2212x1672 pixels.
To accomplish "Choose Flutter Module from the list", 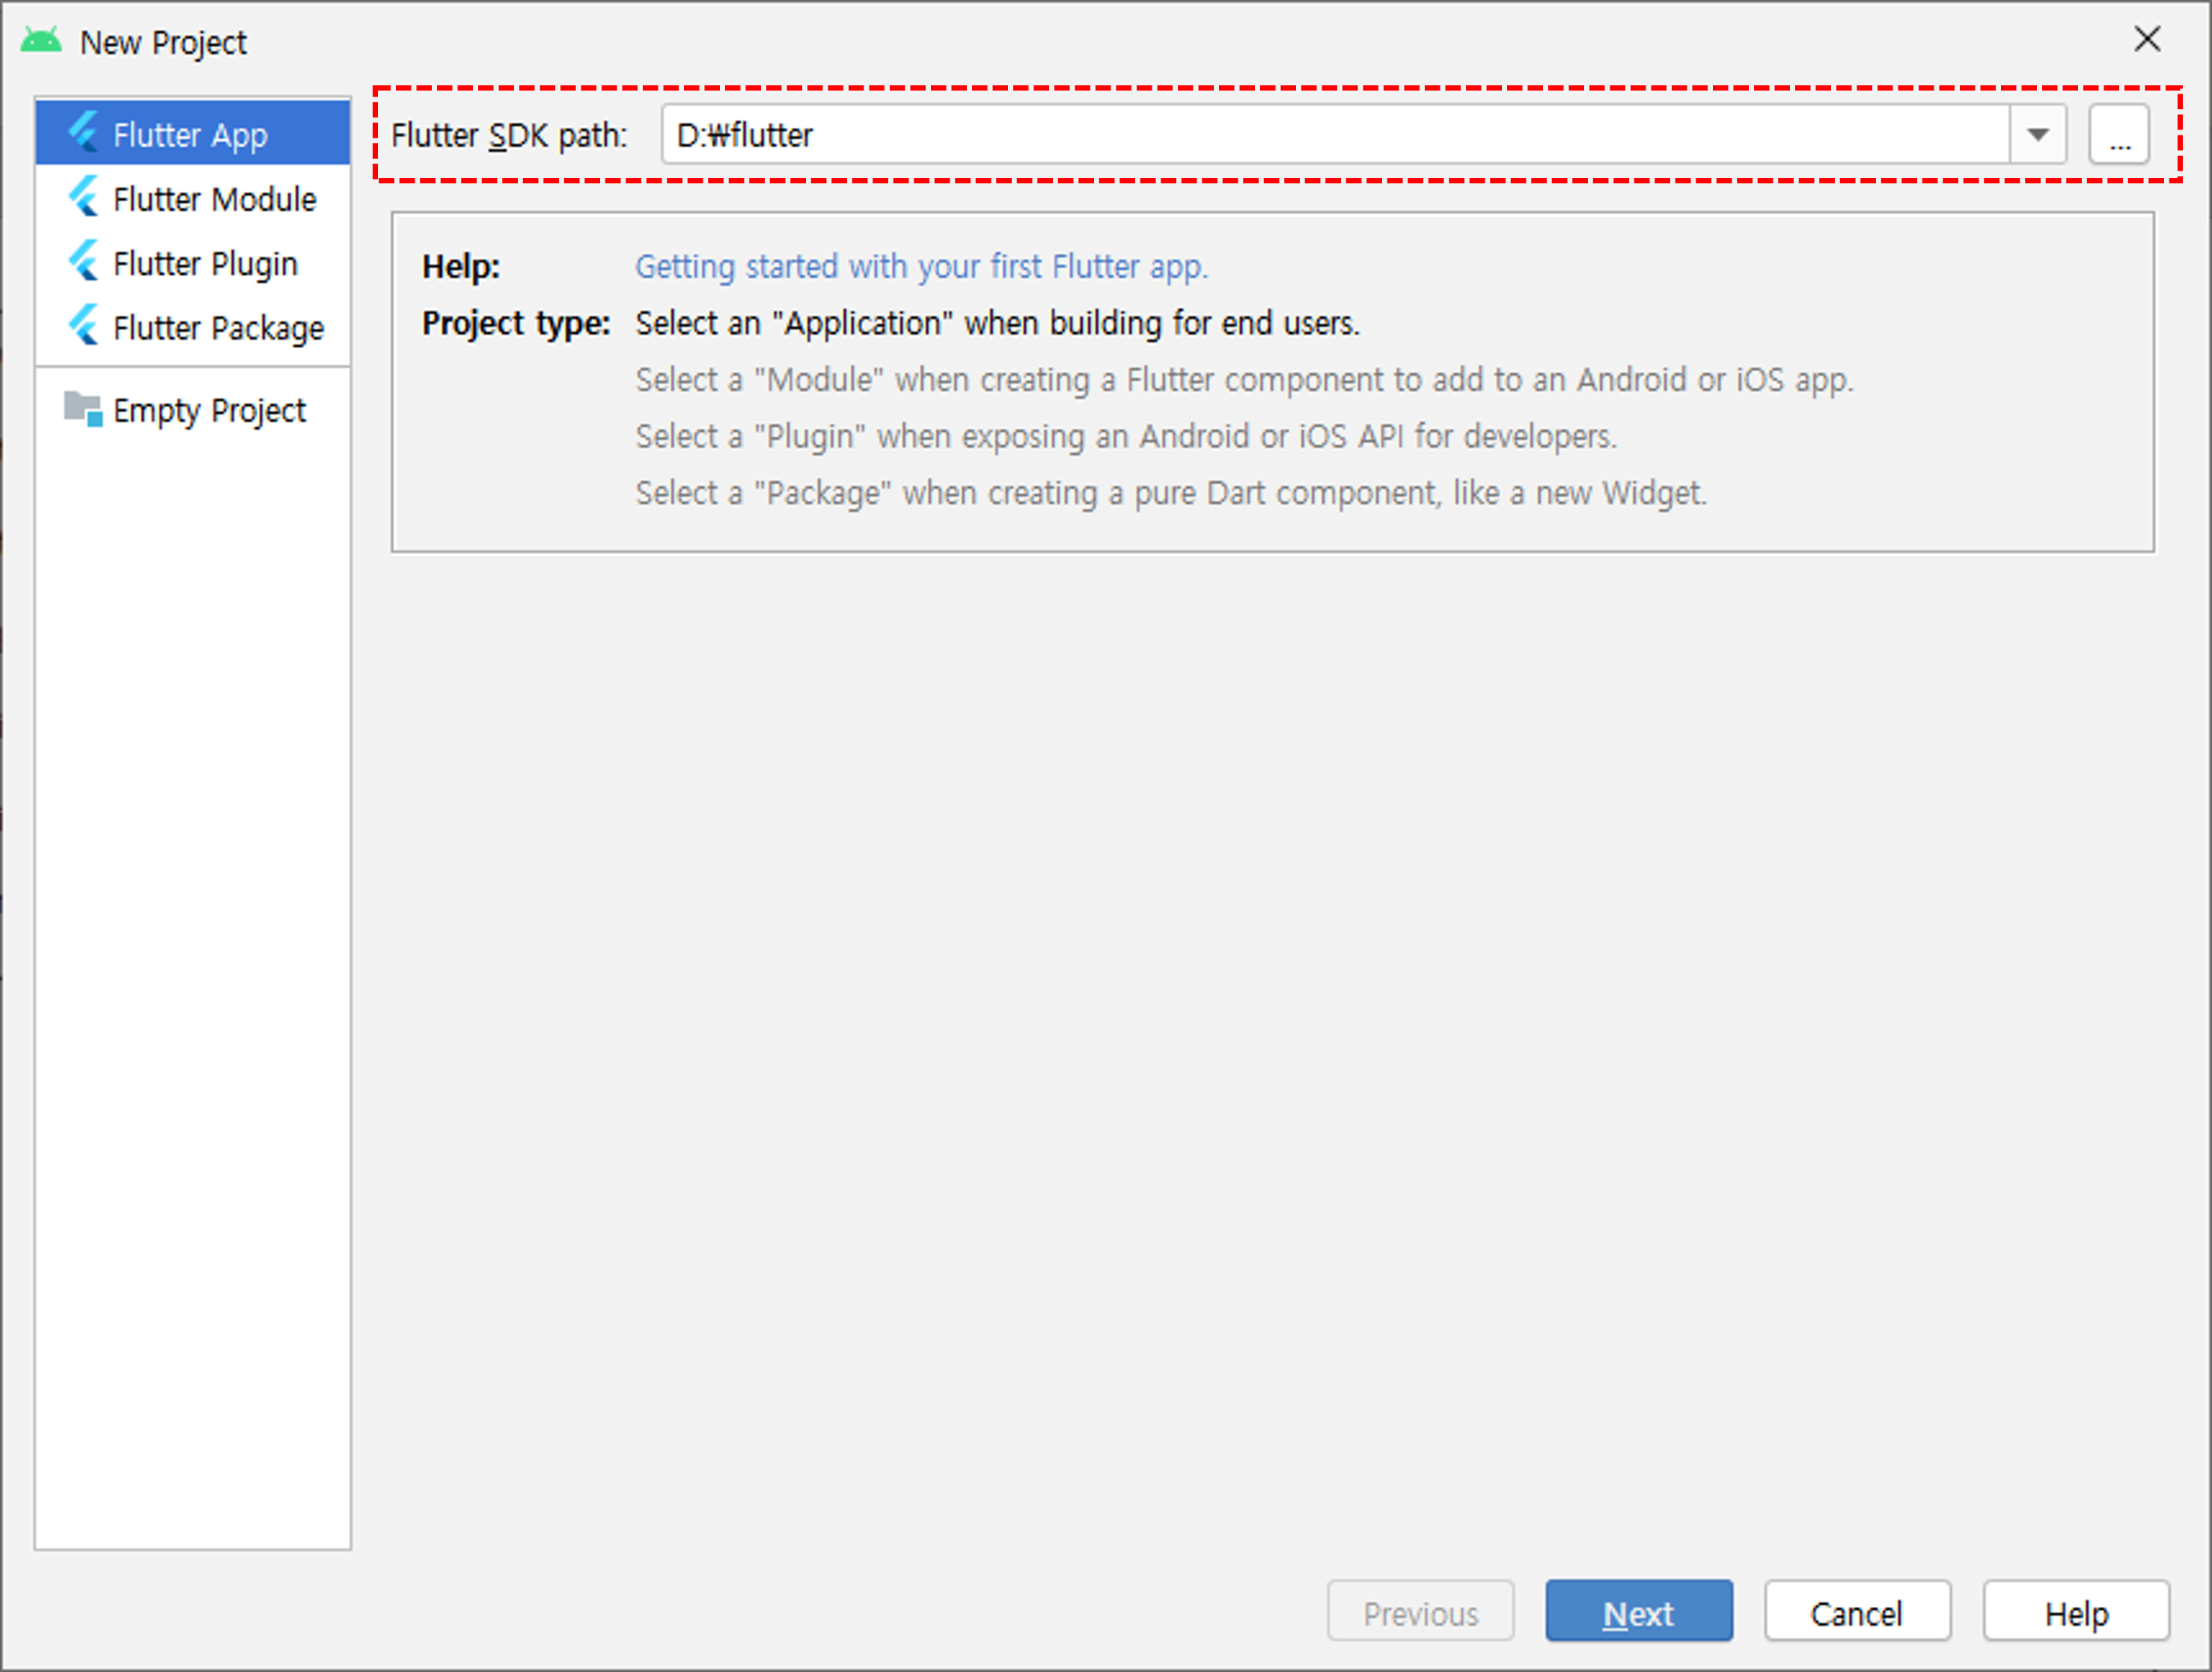I will [x=214, y=199].
